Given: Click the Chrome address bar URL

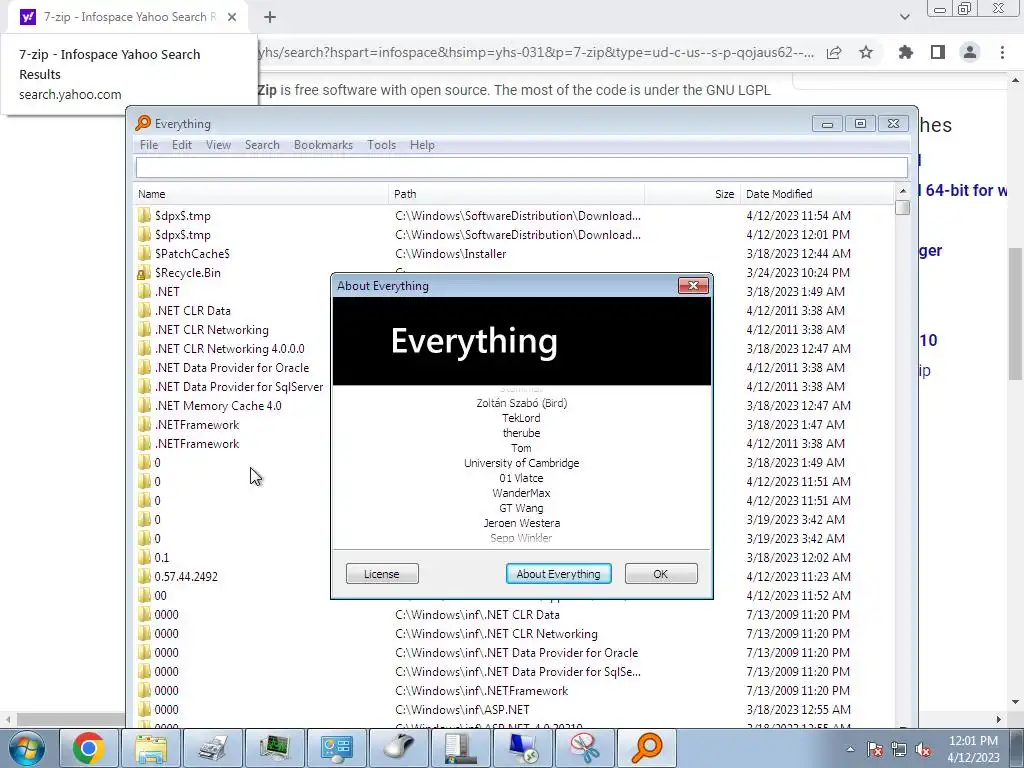Looking at the screenshot, I should click(536, 53).
